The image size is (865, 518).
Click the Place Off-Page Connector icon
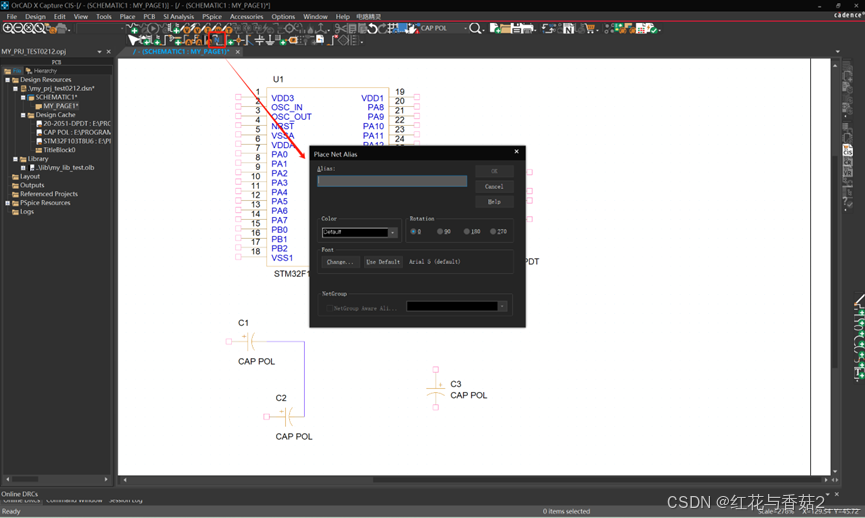pyautogui.click(x=293, y=40)
